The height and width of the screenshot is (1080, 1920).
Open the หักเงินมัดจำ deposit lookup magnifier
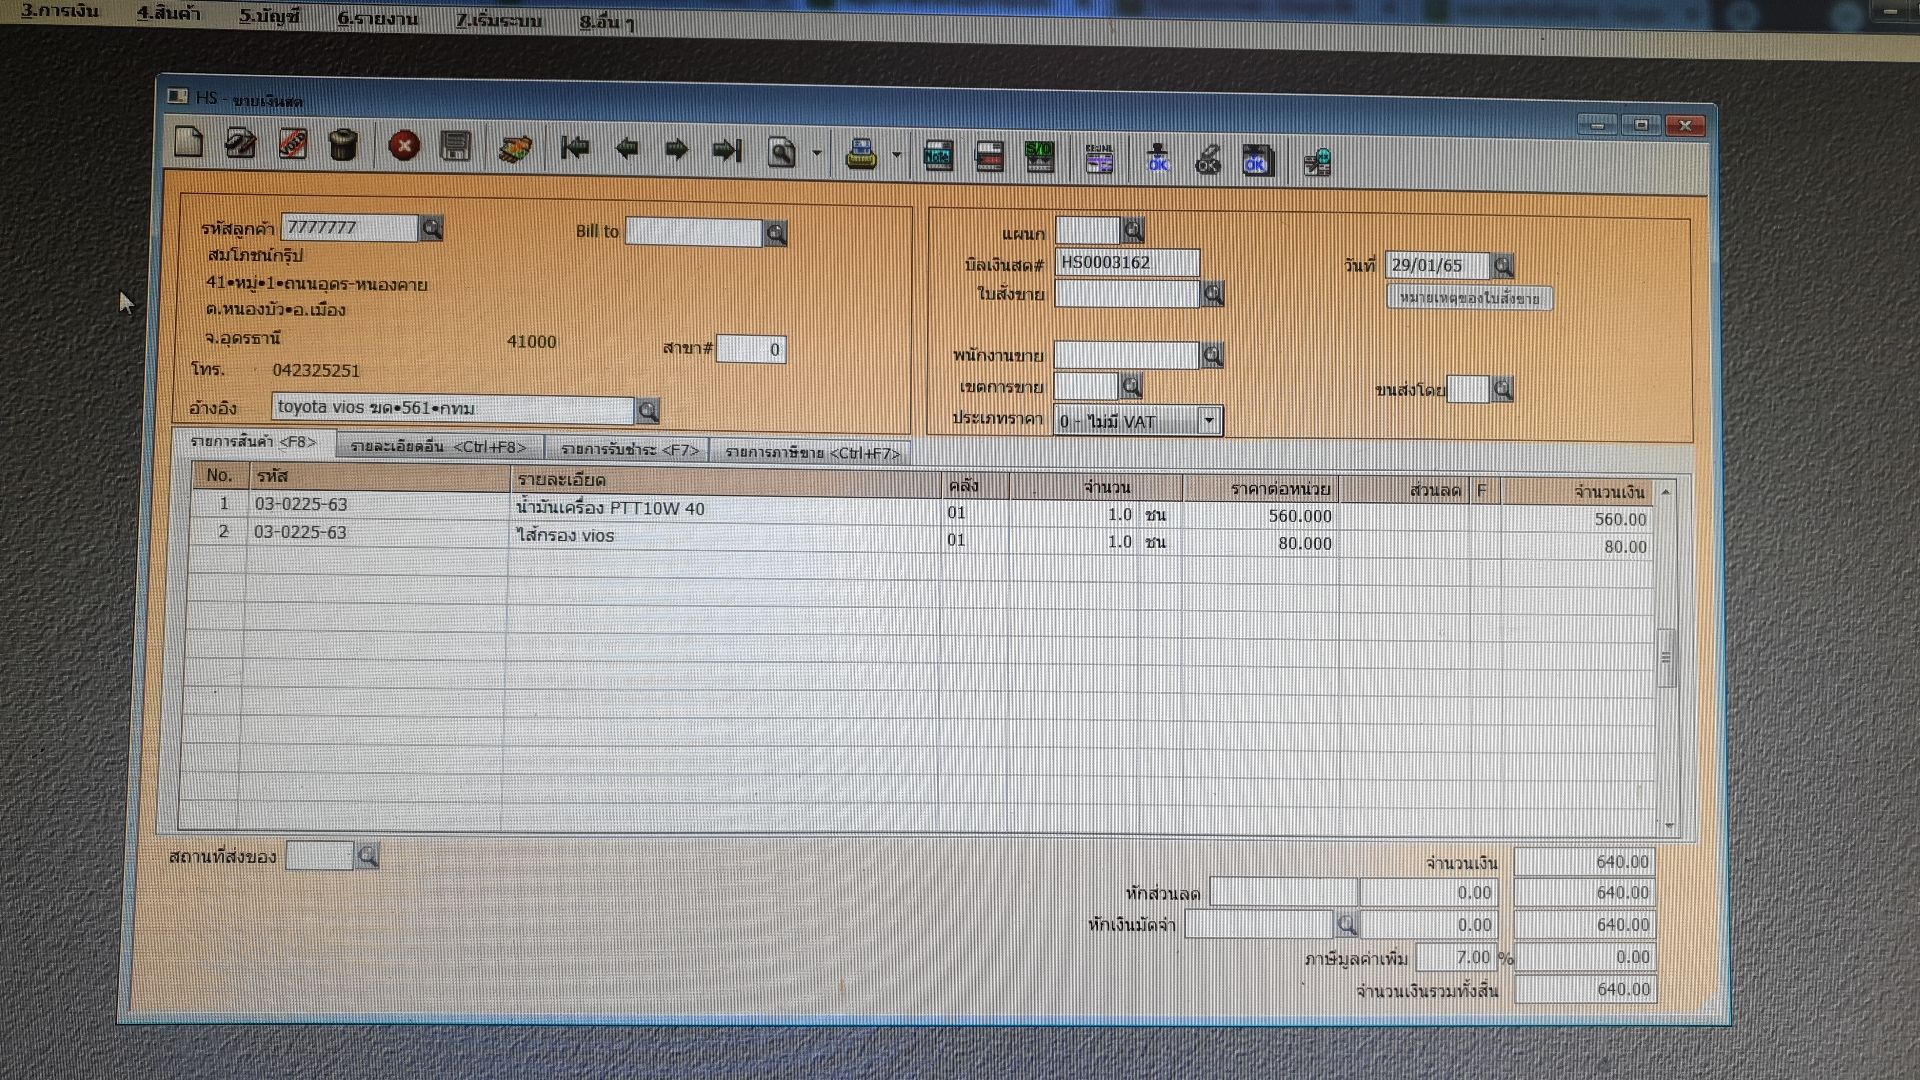(x=1347, y=925)
